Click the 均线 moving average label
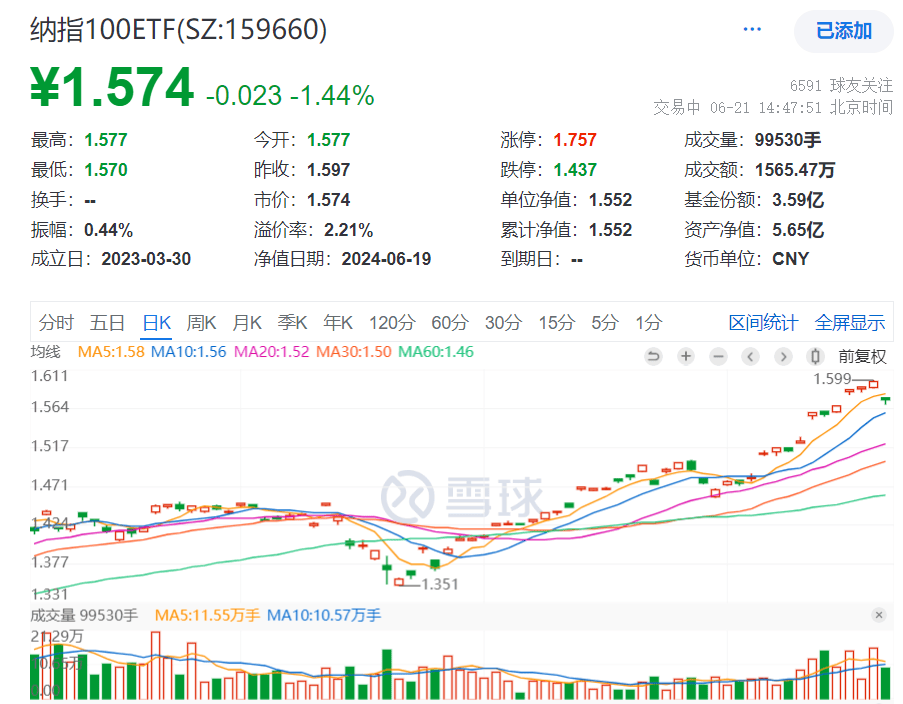 point(45,351)
